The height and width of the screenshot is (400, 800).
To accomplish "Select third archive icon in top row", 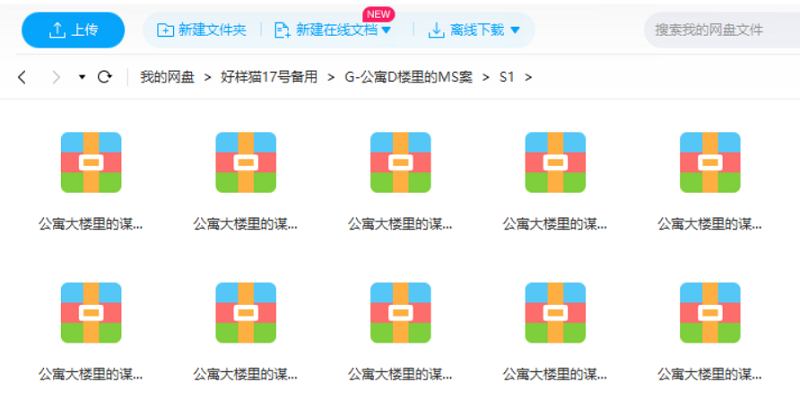I will pyautogui.click(x=401, y=162).
